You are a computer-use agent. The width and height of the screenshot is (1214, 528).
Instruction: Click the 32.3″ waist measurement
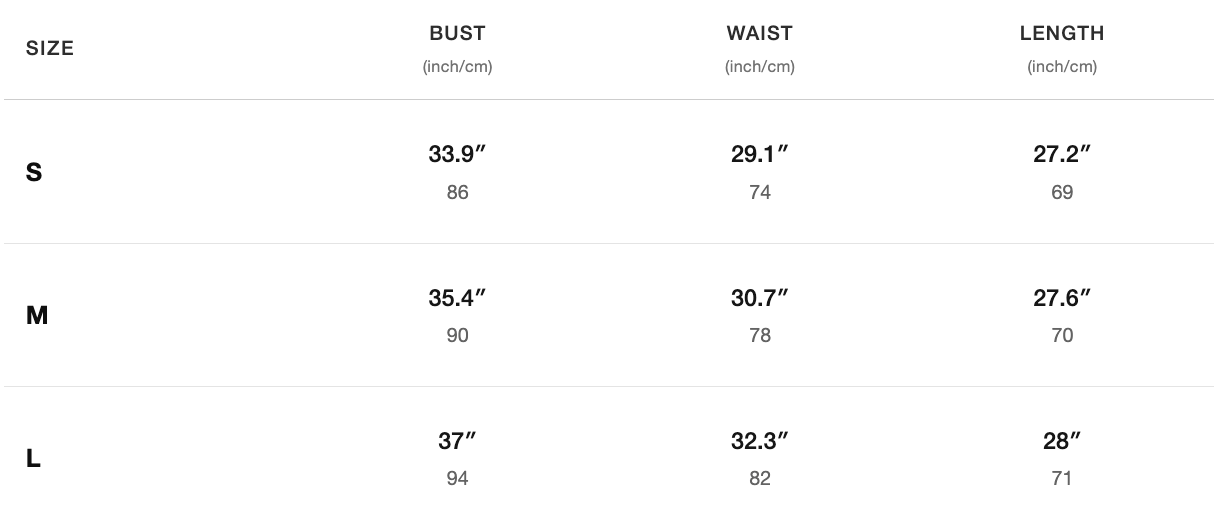coord(760,441)
